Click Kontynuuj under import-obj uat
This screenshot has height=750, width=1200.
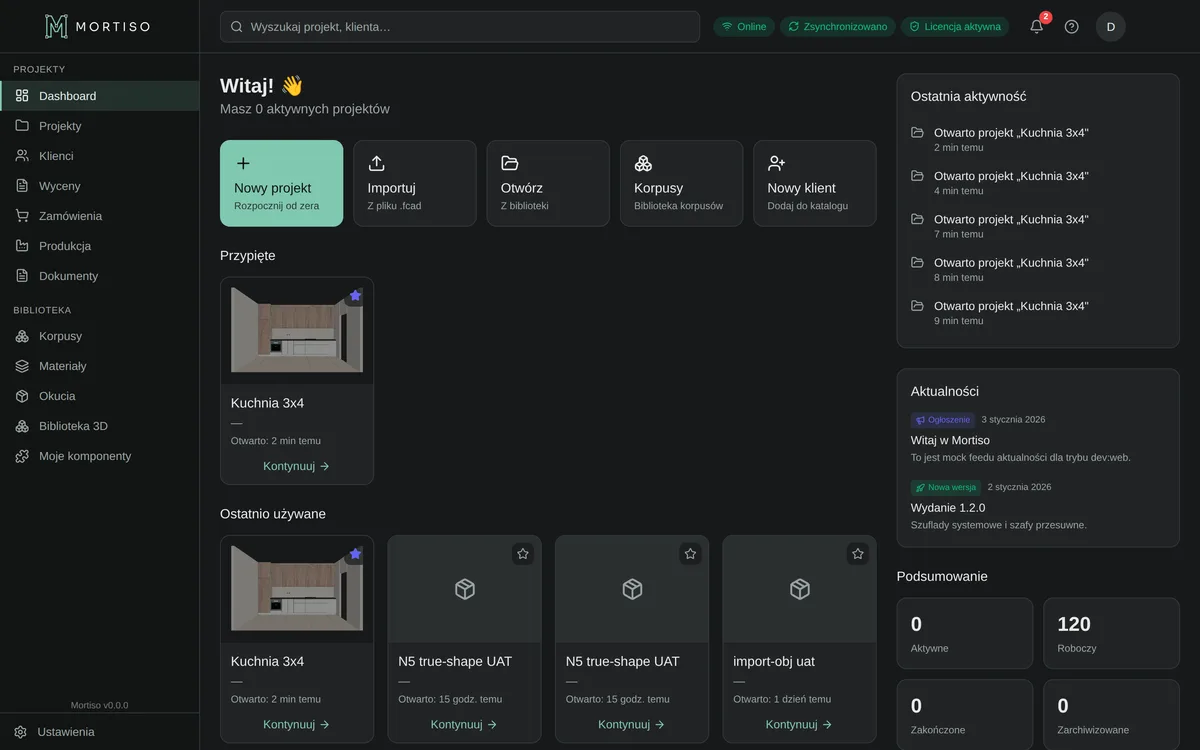(x=799, y=724)
